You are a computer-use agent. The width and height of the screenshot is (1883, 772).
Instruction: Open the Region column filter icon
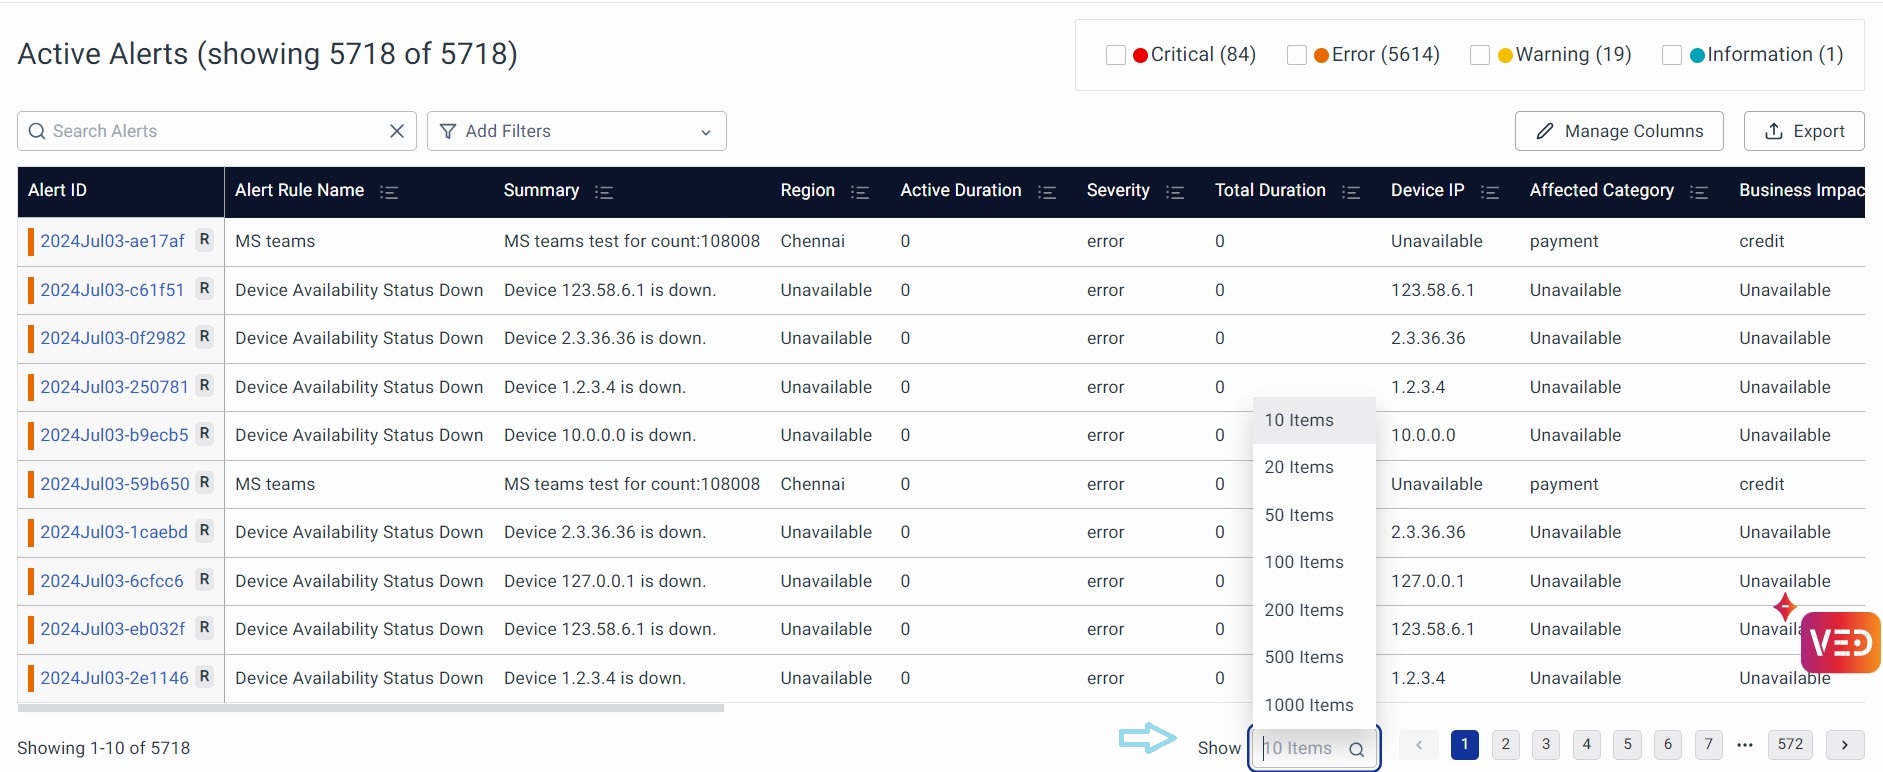[x=859, y=192]
